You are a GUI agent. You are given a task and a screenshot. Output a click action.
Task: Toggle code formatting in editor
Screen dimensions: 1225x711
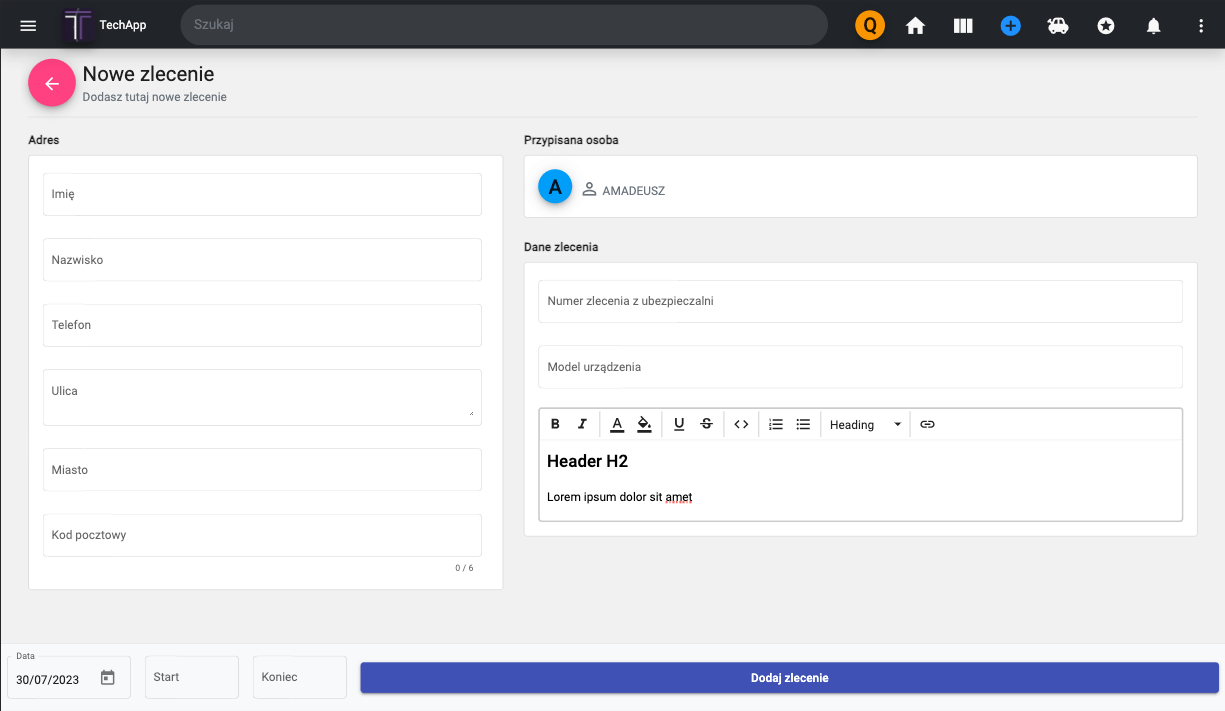[741, 424]
